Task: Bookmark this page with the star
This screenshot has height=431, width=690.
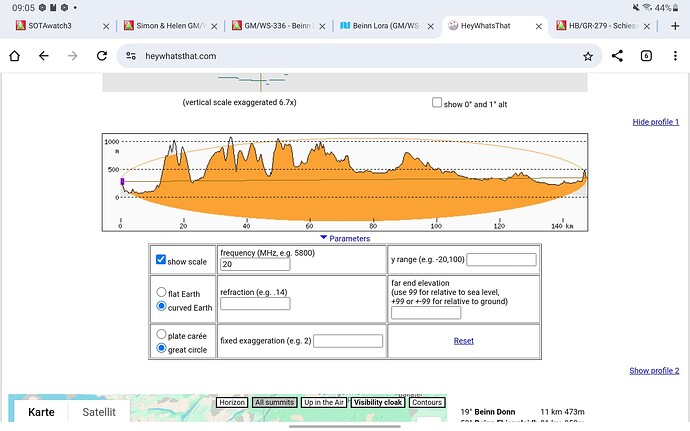Action: (x=588, y=56)
